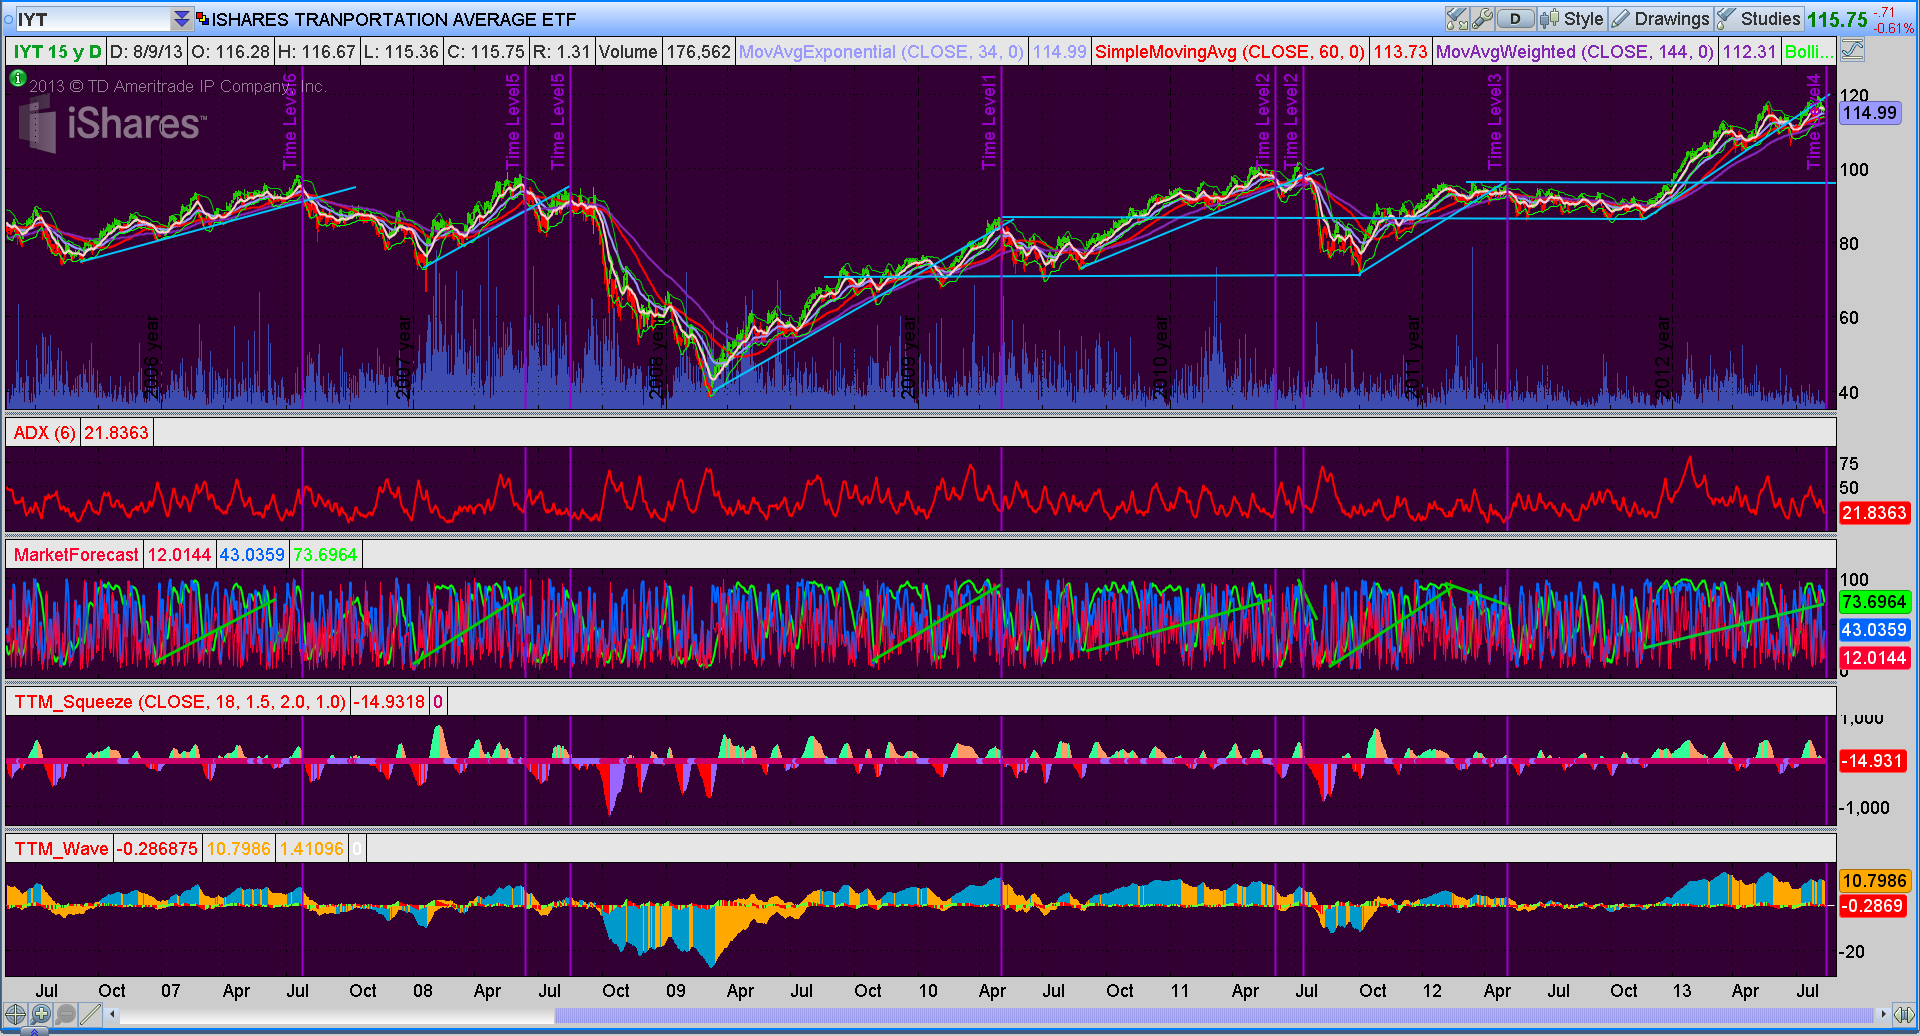Click the IYT symbol input field
1920x1036 pixels.
(93, 19)
